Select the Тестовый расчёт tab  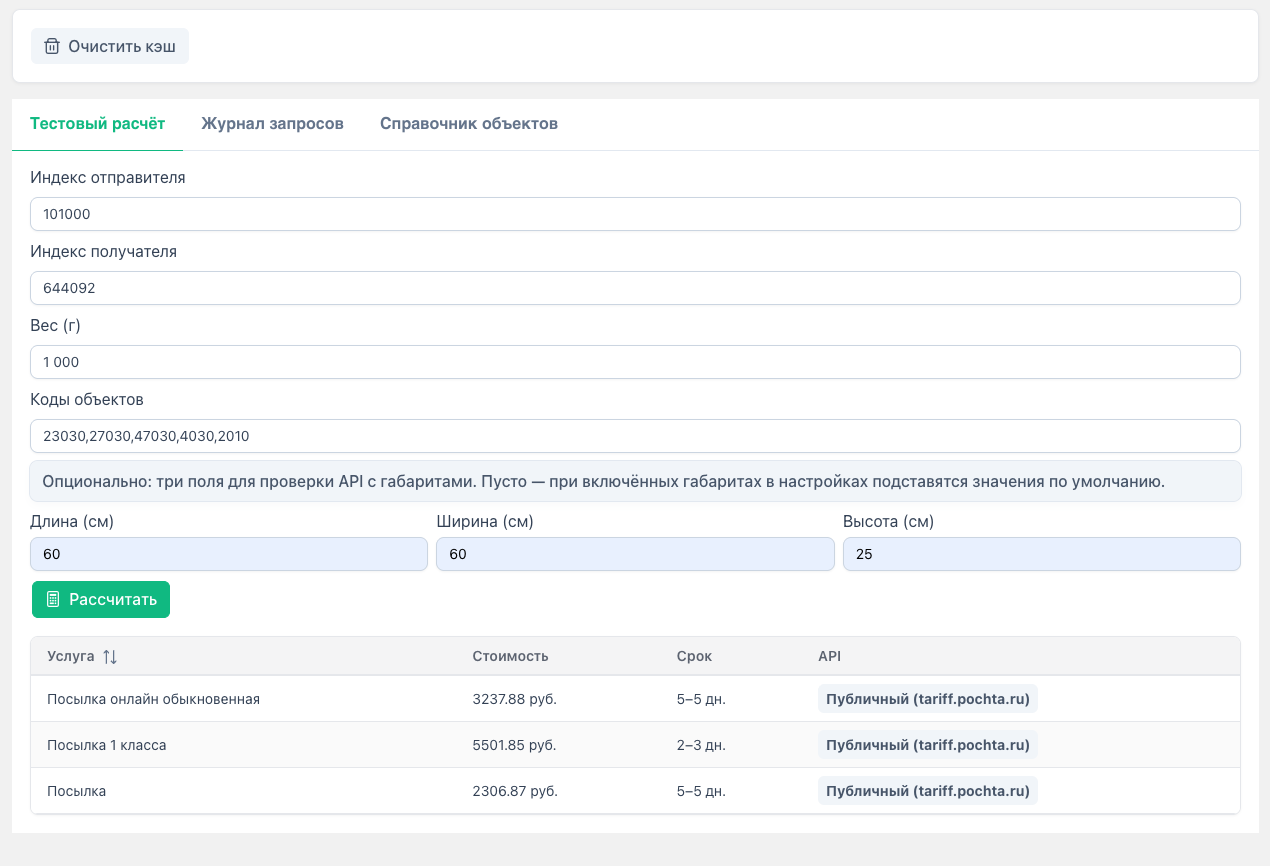97,124
